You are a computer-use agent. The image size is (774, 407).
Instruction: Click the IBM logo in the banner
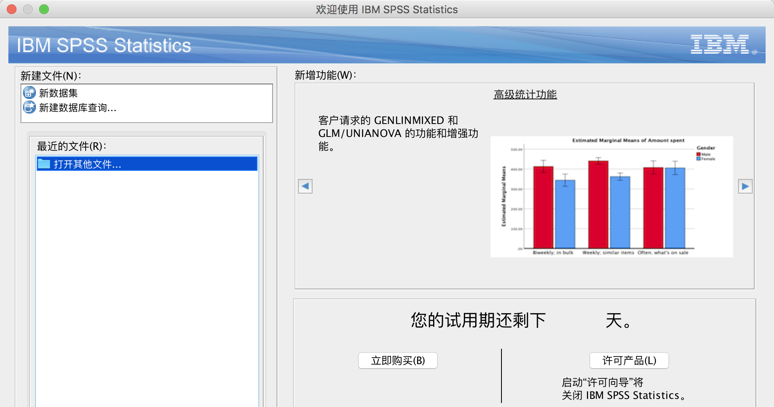[x=722, y=45]
